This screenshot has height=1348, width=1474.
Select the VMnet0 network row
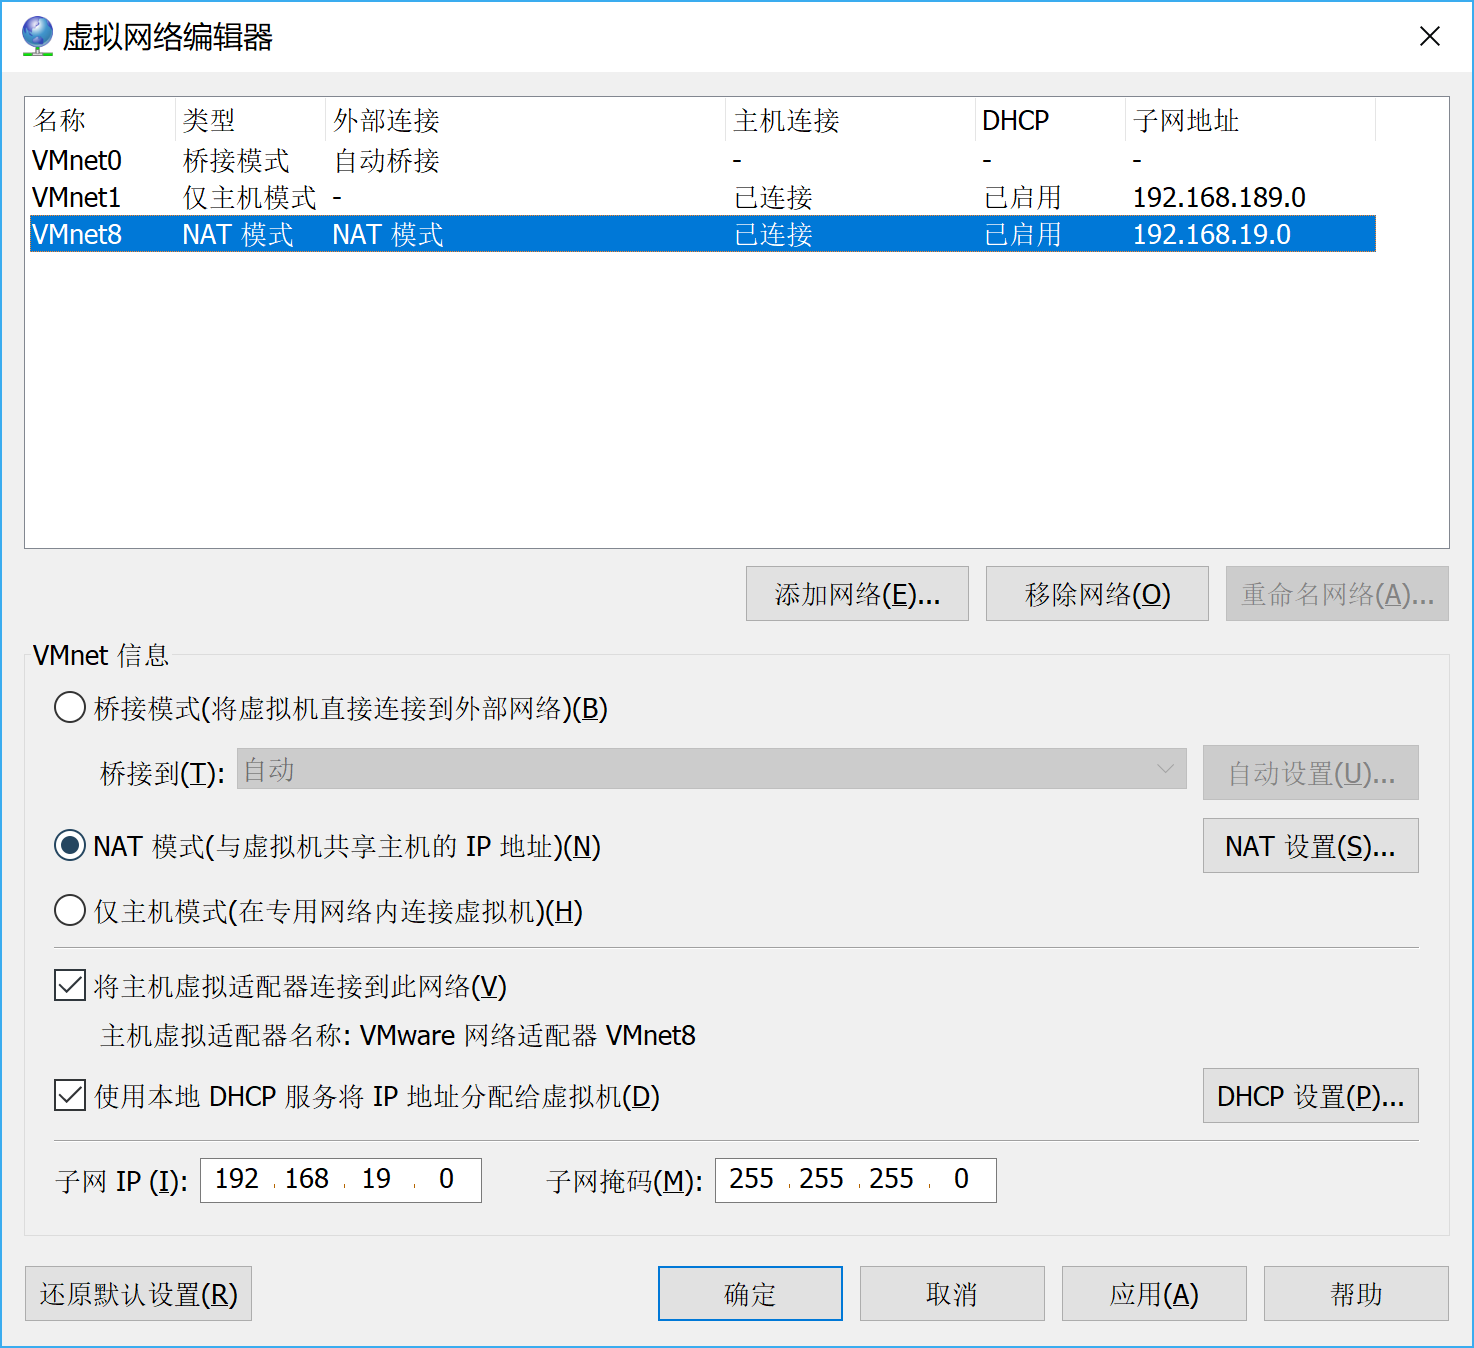pyautogui.click(x=703, y=160)
